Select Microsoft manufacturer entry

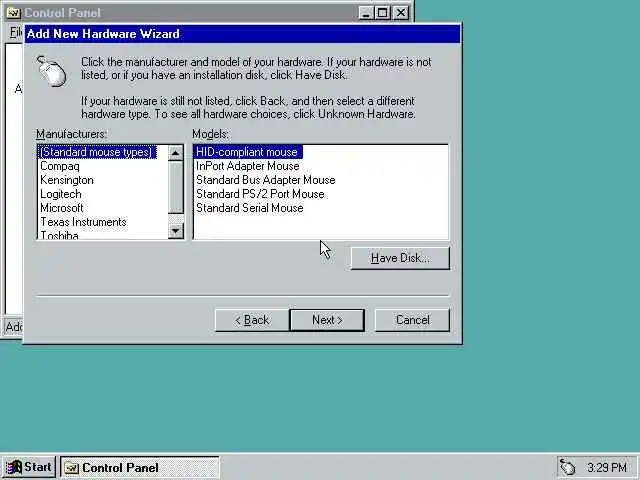click(x=61, y=208)
